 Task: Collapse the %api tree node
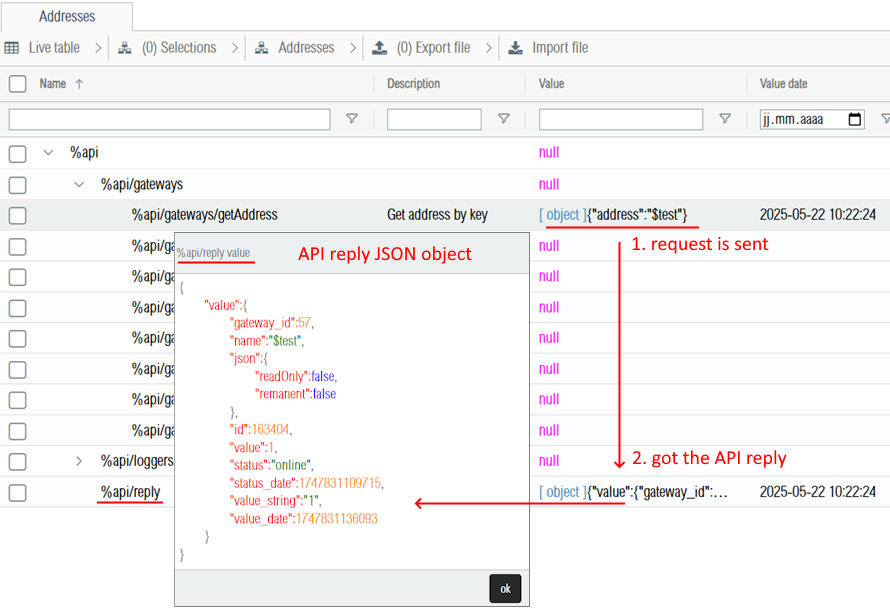coord(48,153)
